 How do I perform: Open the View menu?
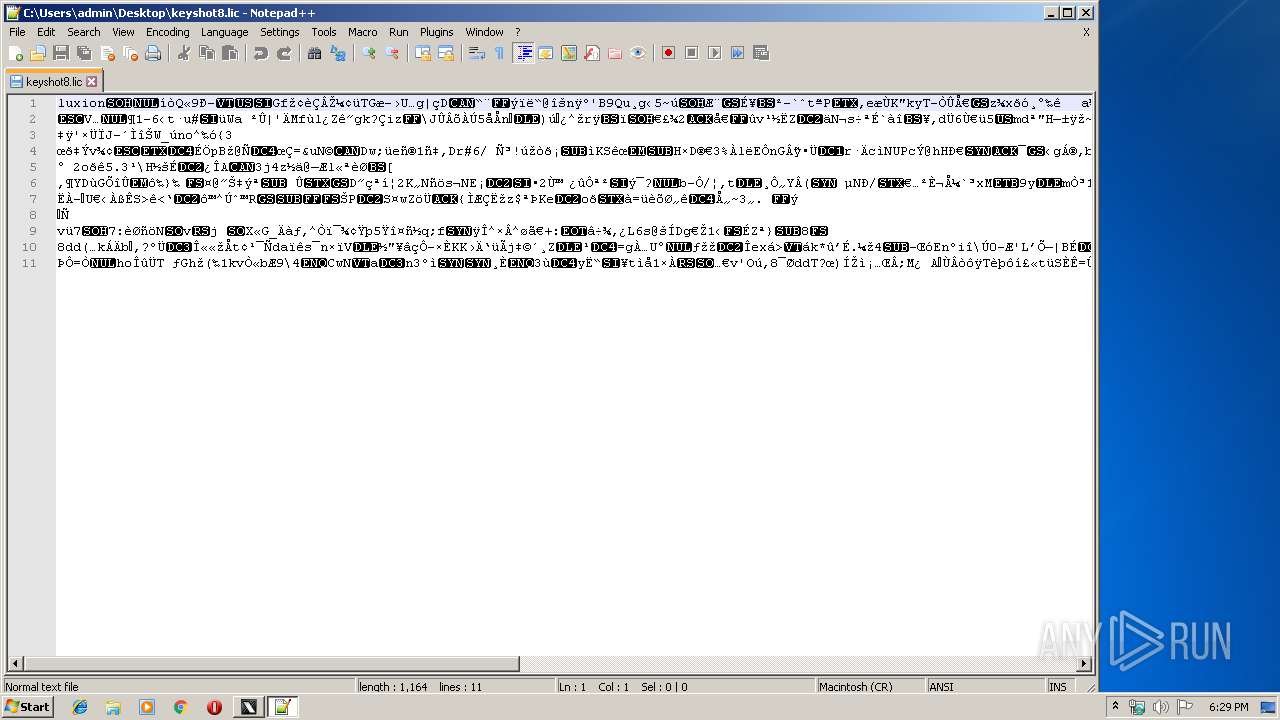click(123, 32)
